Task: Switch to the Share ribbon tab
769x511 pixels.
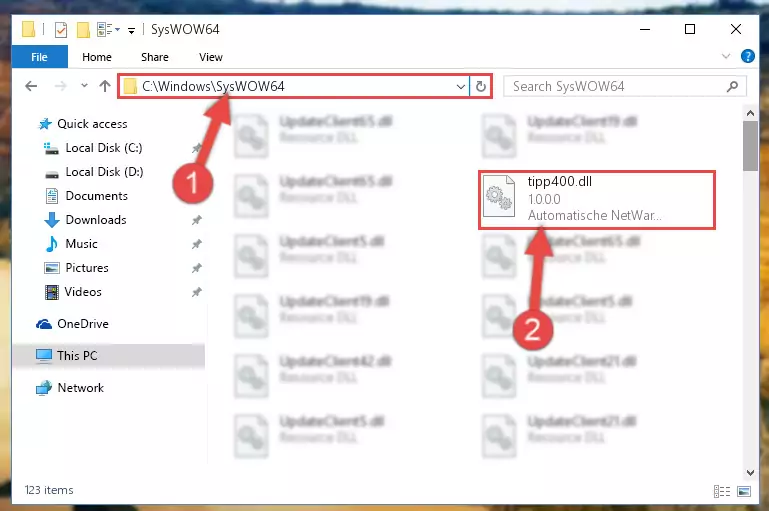Action: [x=154, y=57]
